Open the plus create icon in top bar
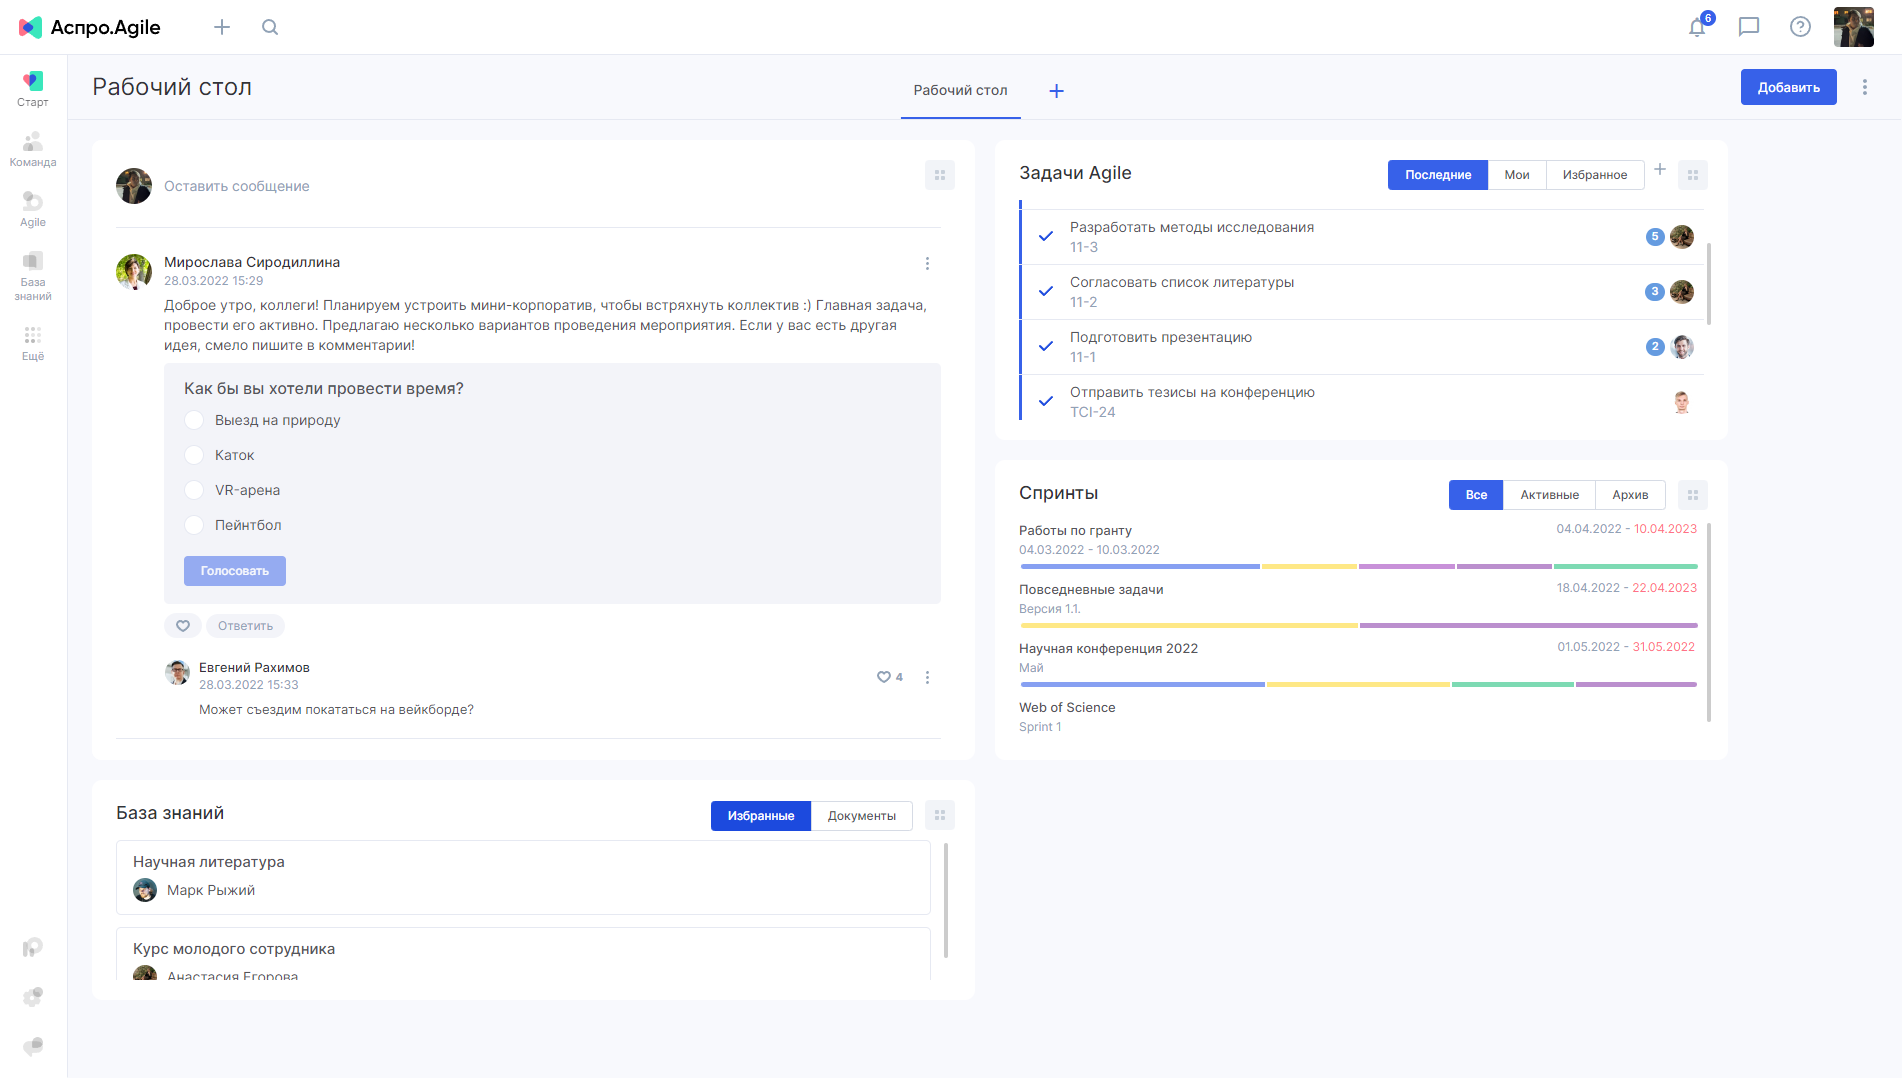 click(222, 27)
